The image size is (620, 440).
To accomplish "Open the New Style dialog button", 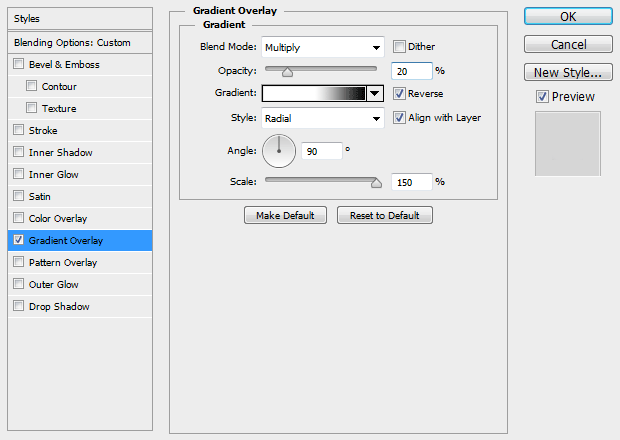I will pos(568,72).
